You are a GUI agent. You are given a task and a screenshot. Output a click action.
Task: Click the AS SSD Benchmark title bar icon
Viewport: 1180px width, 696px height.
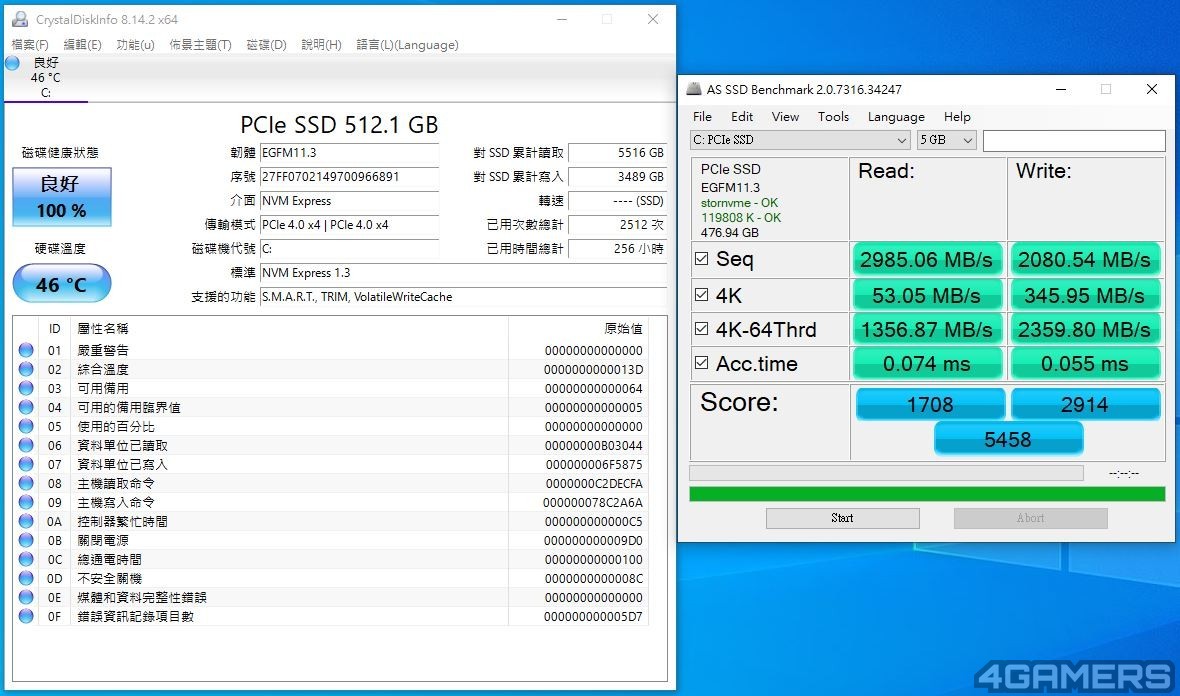pos(694,89)
